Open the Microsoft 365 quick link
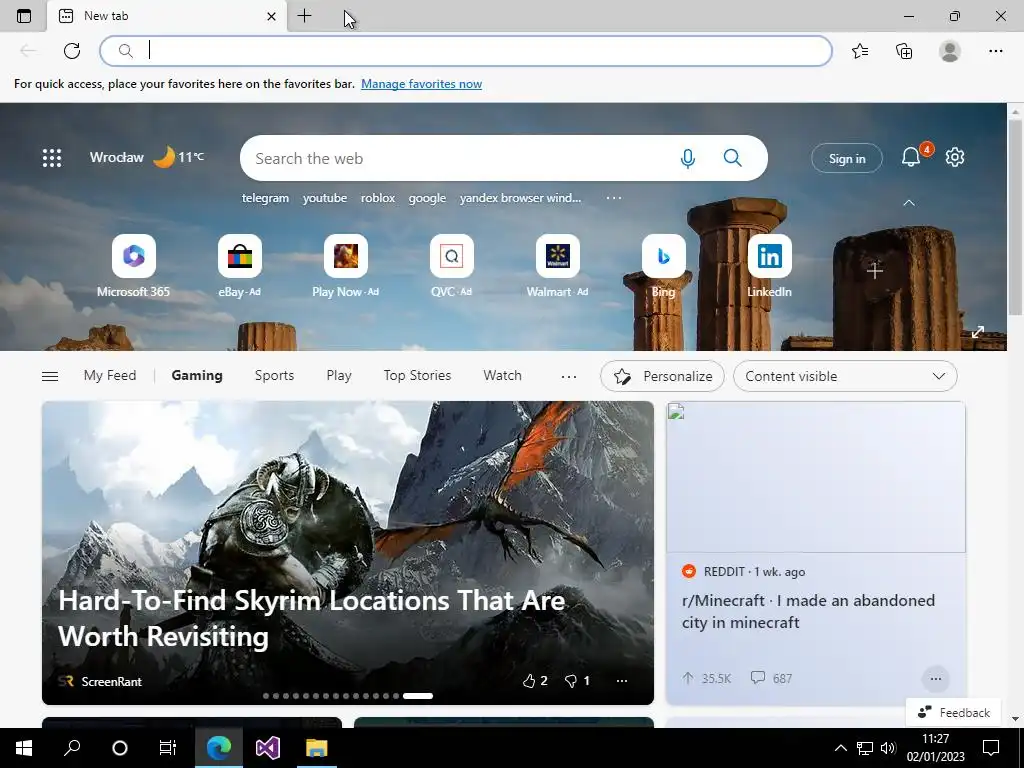Image resolution: width=1024 pixels, height=768 pixels. tap(133, 266)
